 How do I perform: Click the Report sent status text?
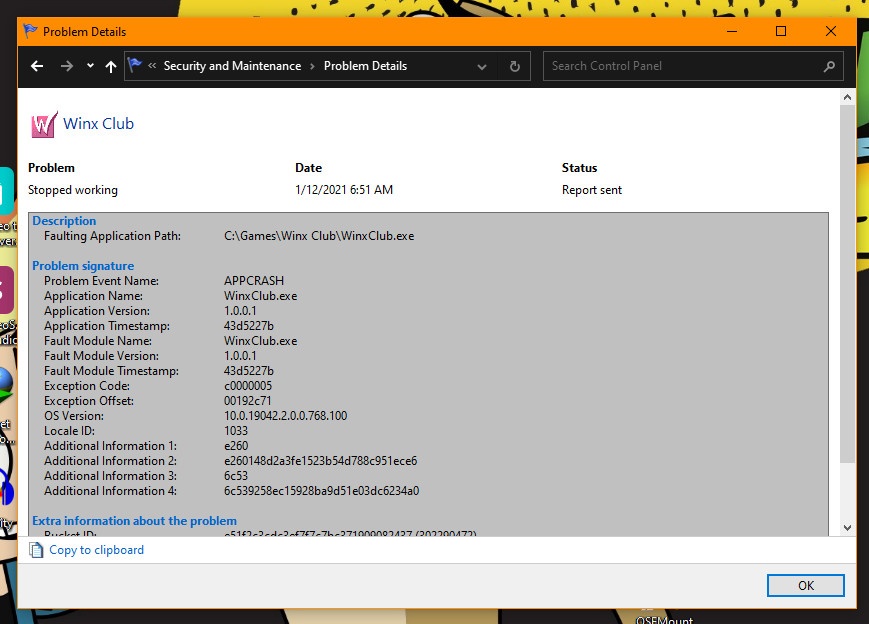point(592,190)
